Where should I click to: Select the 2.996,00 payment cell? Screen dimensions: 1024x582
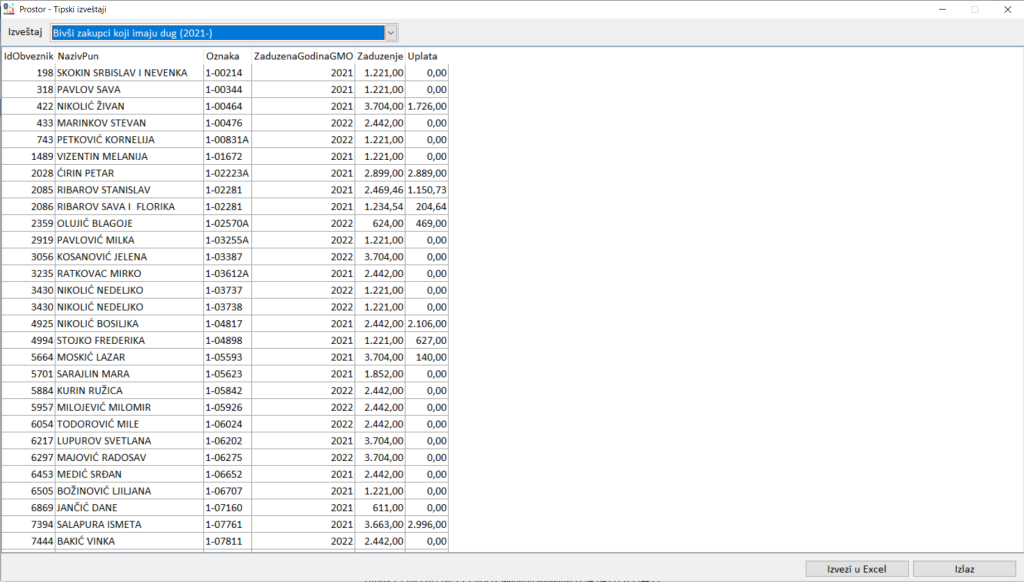coord(427,524)
